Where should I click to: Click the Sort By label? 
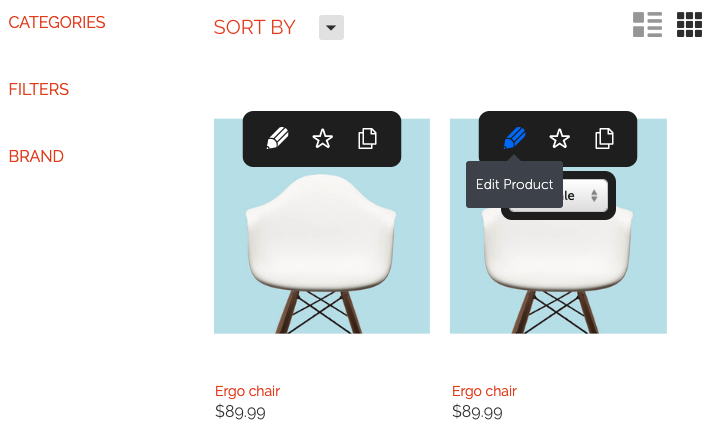(x=255, y=27)
